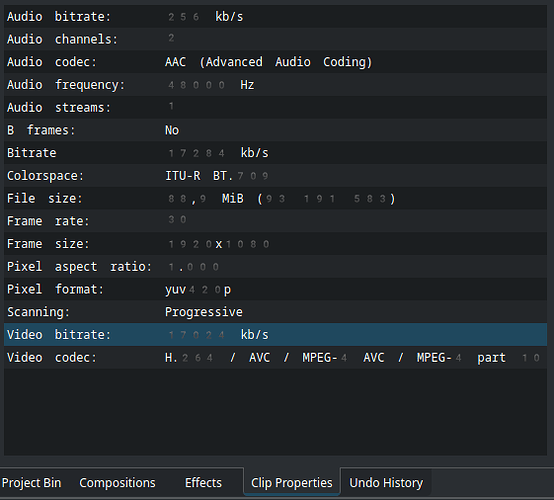The width and height of the screenshot is (554, 500).
Task: Switch to the Project Bin tab
Action: [x=31, y=482]
